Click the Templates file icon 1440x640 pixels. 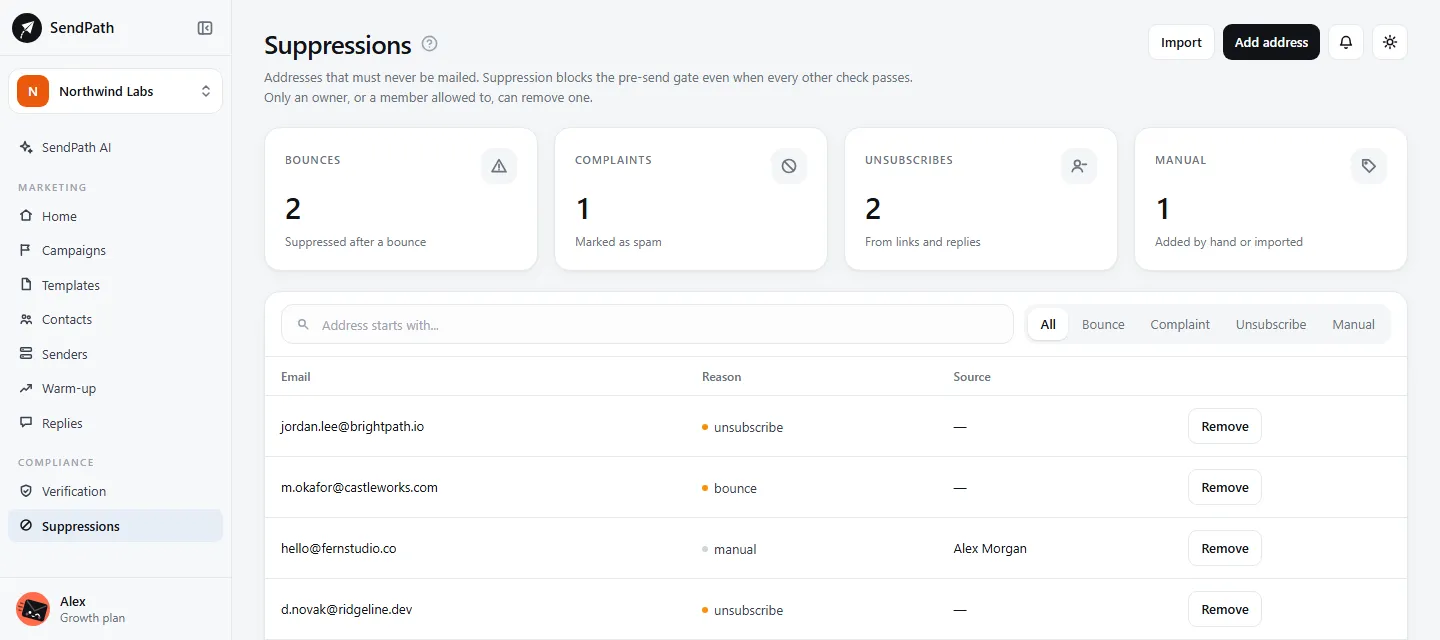(26, 285)
